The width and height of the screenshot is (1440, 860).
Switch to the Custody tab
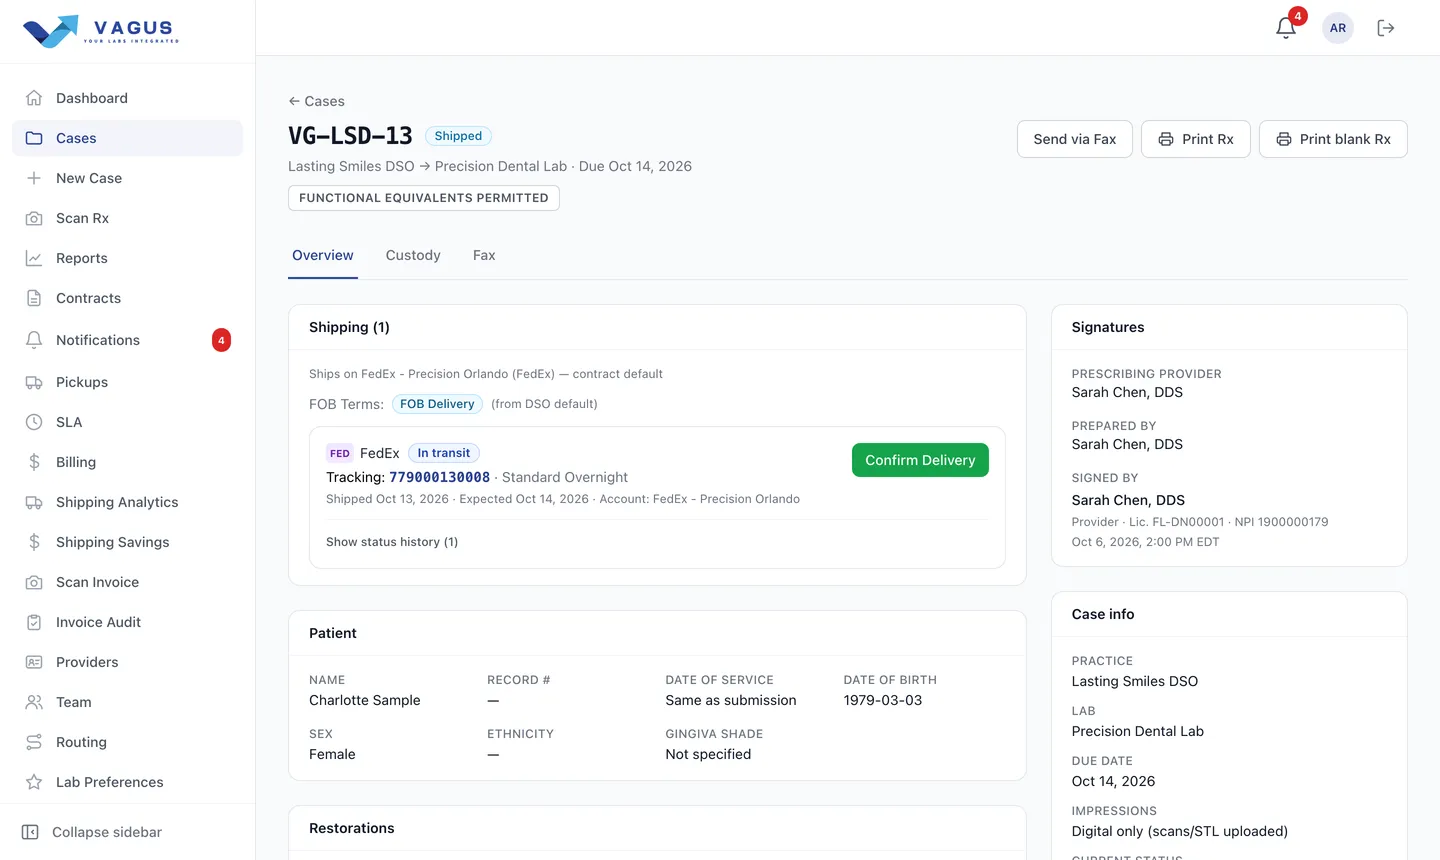tap(413, 255)
